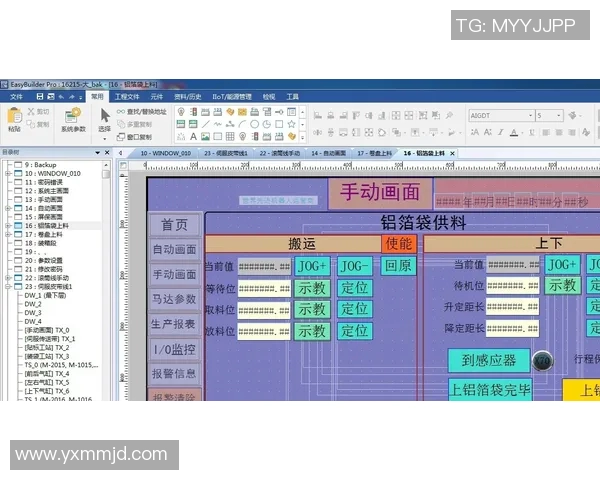The height and width of the screenshot is (480, 600).
Task: Click the 到感应器 button on canvas
Action: click(x=489, y=360)
